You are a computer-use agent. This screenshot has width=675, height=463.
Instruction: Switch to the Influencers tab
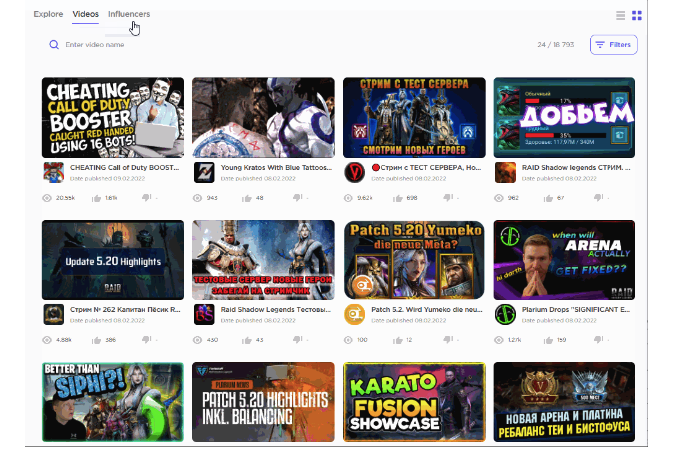point(129,14)
